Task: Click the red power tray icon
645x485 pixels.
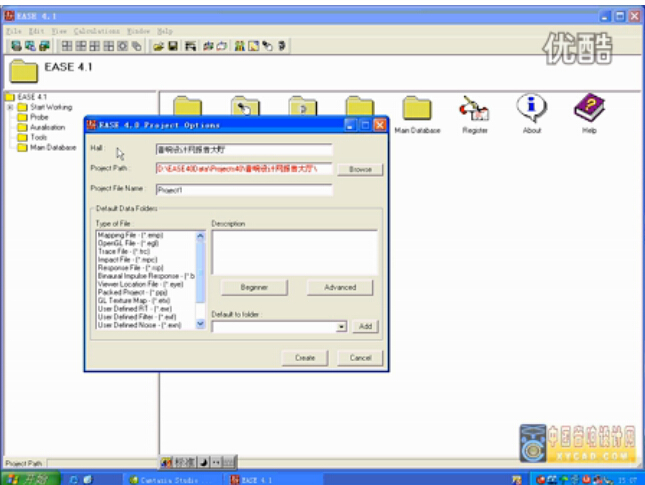Action: [586, 479]
